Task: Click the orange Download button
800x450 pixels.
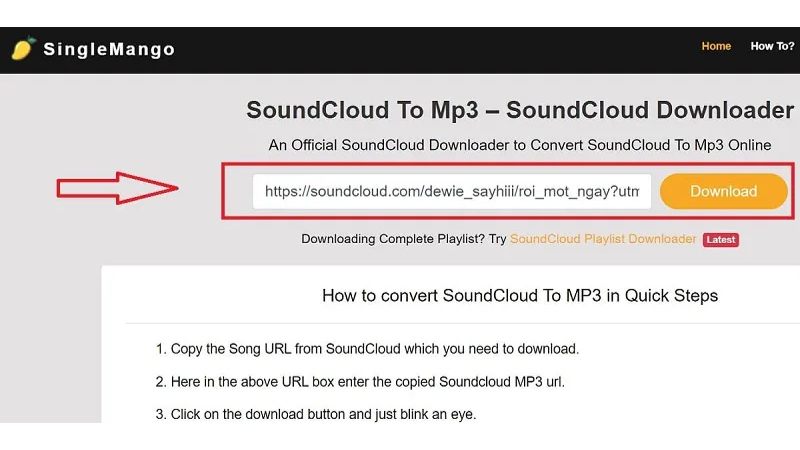Action: click(x=723, y=191)
